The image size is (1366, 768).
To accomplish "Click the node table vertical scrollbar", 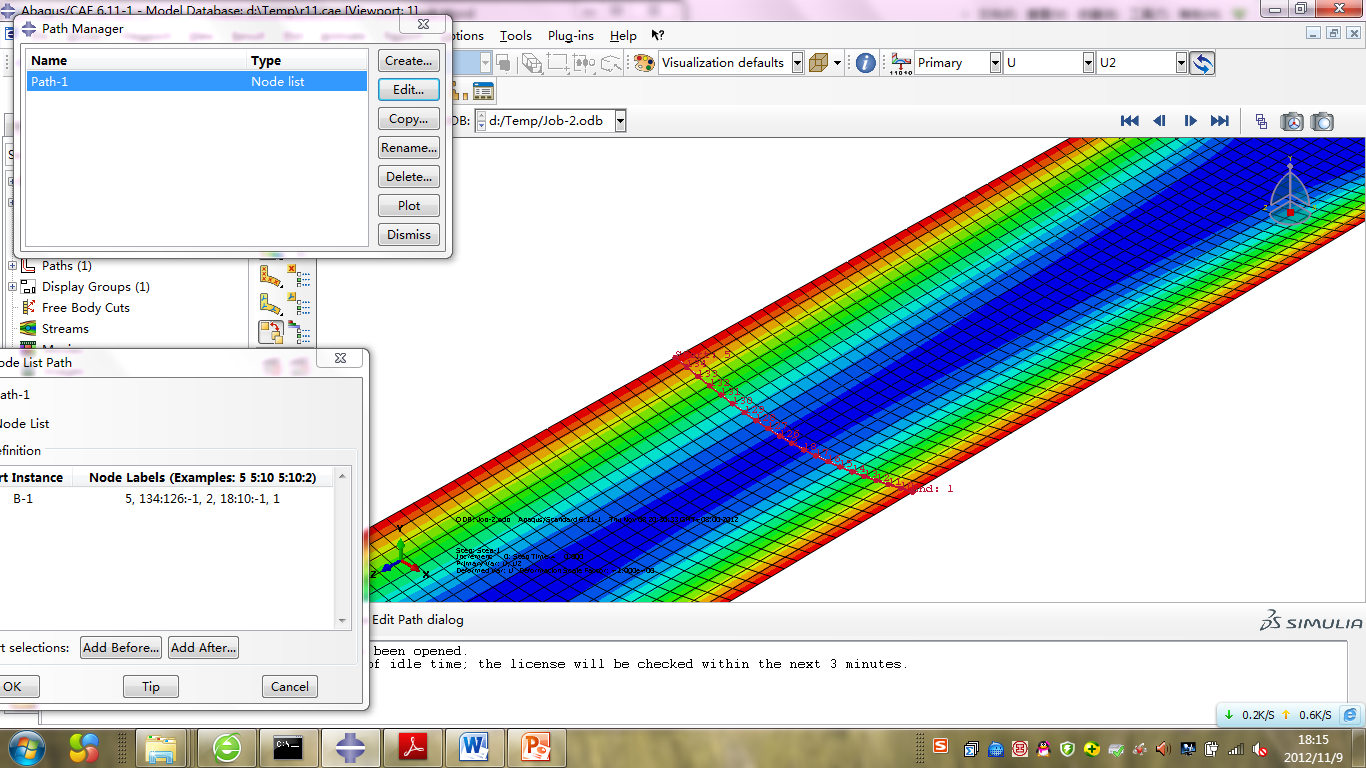I will [343, 548].
